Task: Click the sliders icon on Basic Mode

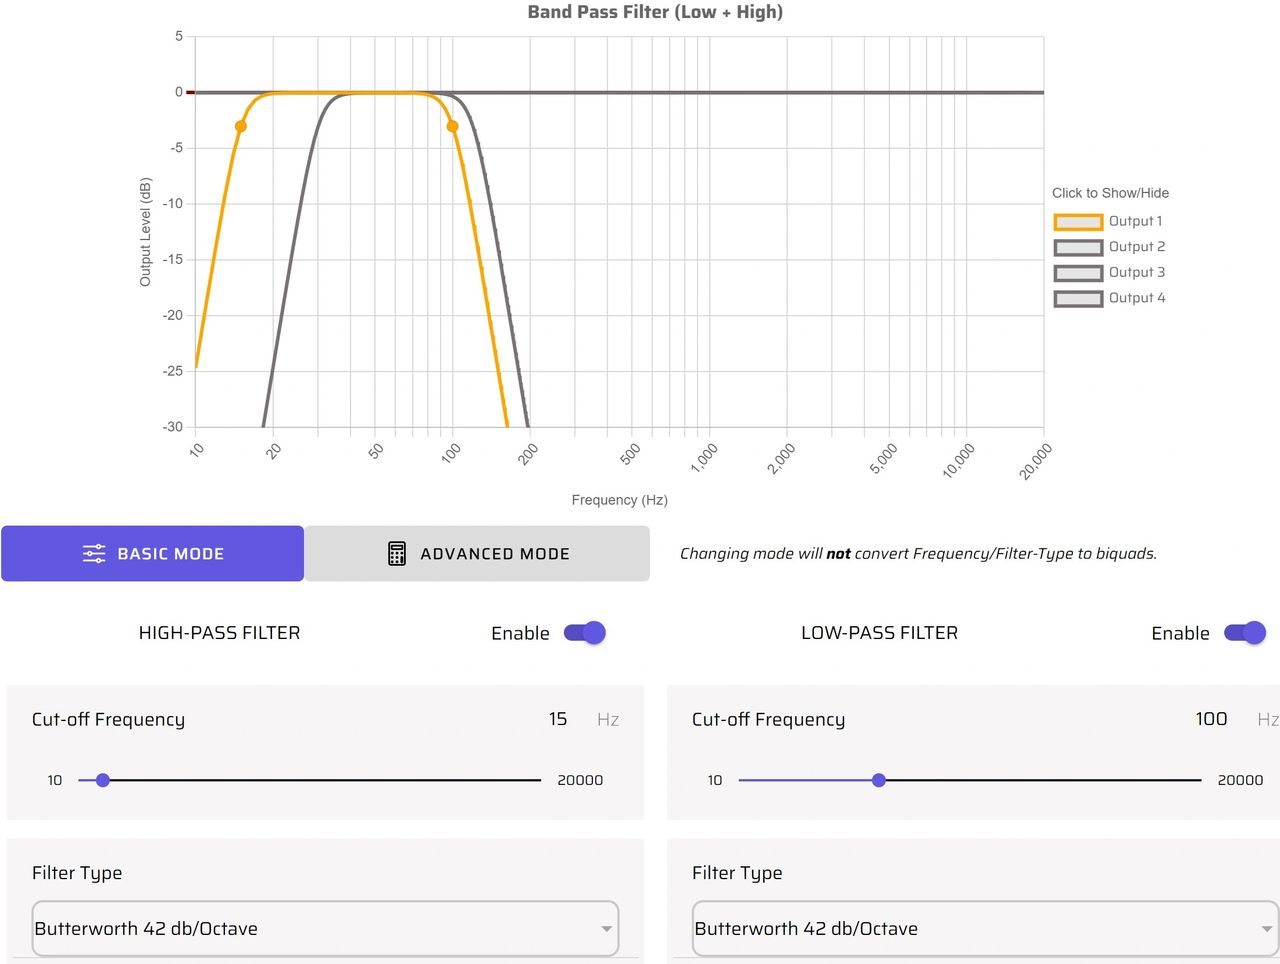Action: tap(94, 554)
